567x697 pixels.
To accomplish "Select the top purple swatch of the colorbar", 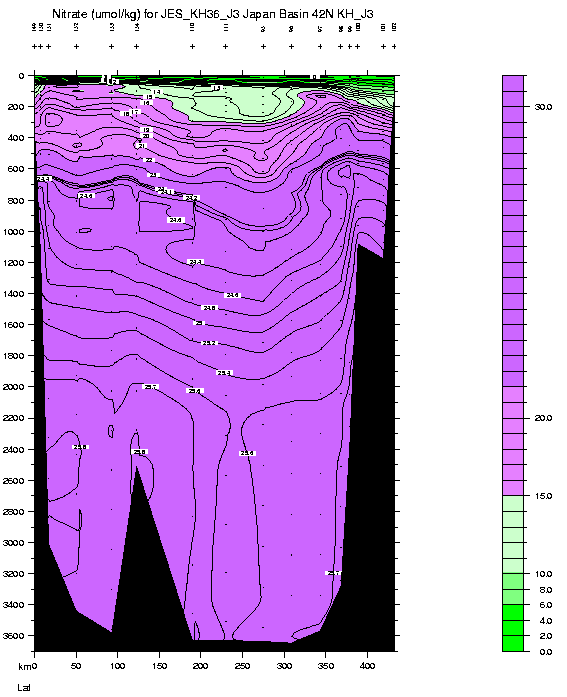I will pos(513,83).
